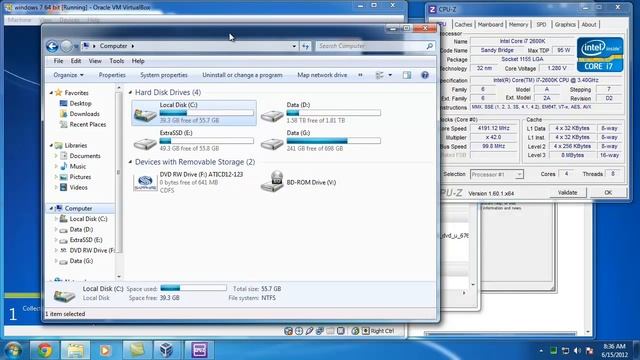Viewport: 640px width, 360px height.
Task: Open address bar history dropdown
Action: 294,46
